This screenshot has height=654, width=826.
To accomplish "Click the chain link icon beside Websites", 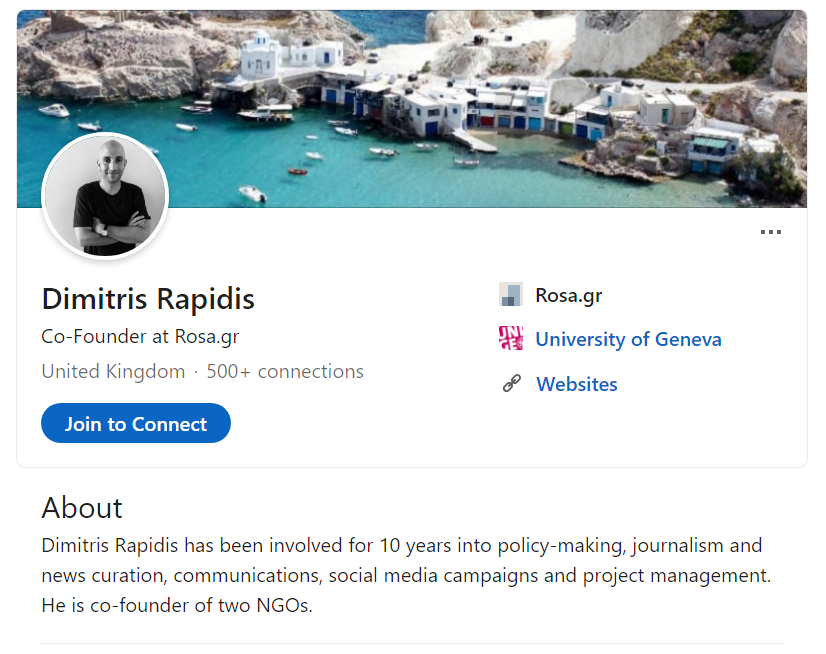I will pyautogui.click(x=511, y=384).
